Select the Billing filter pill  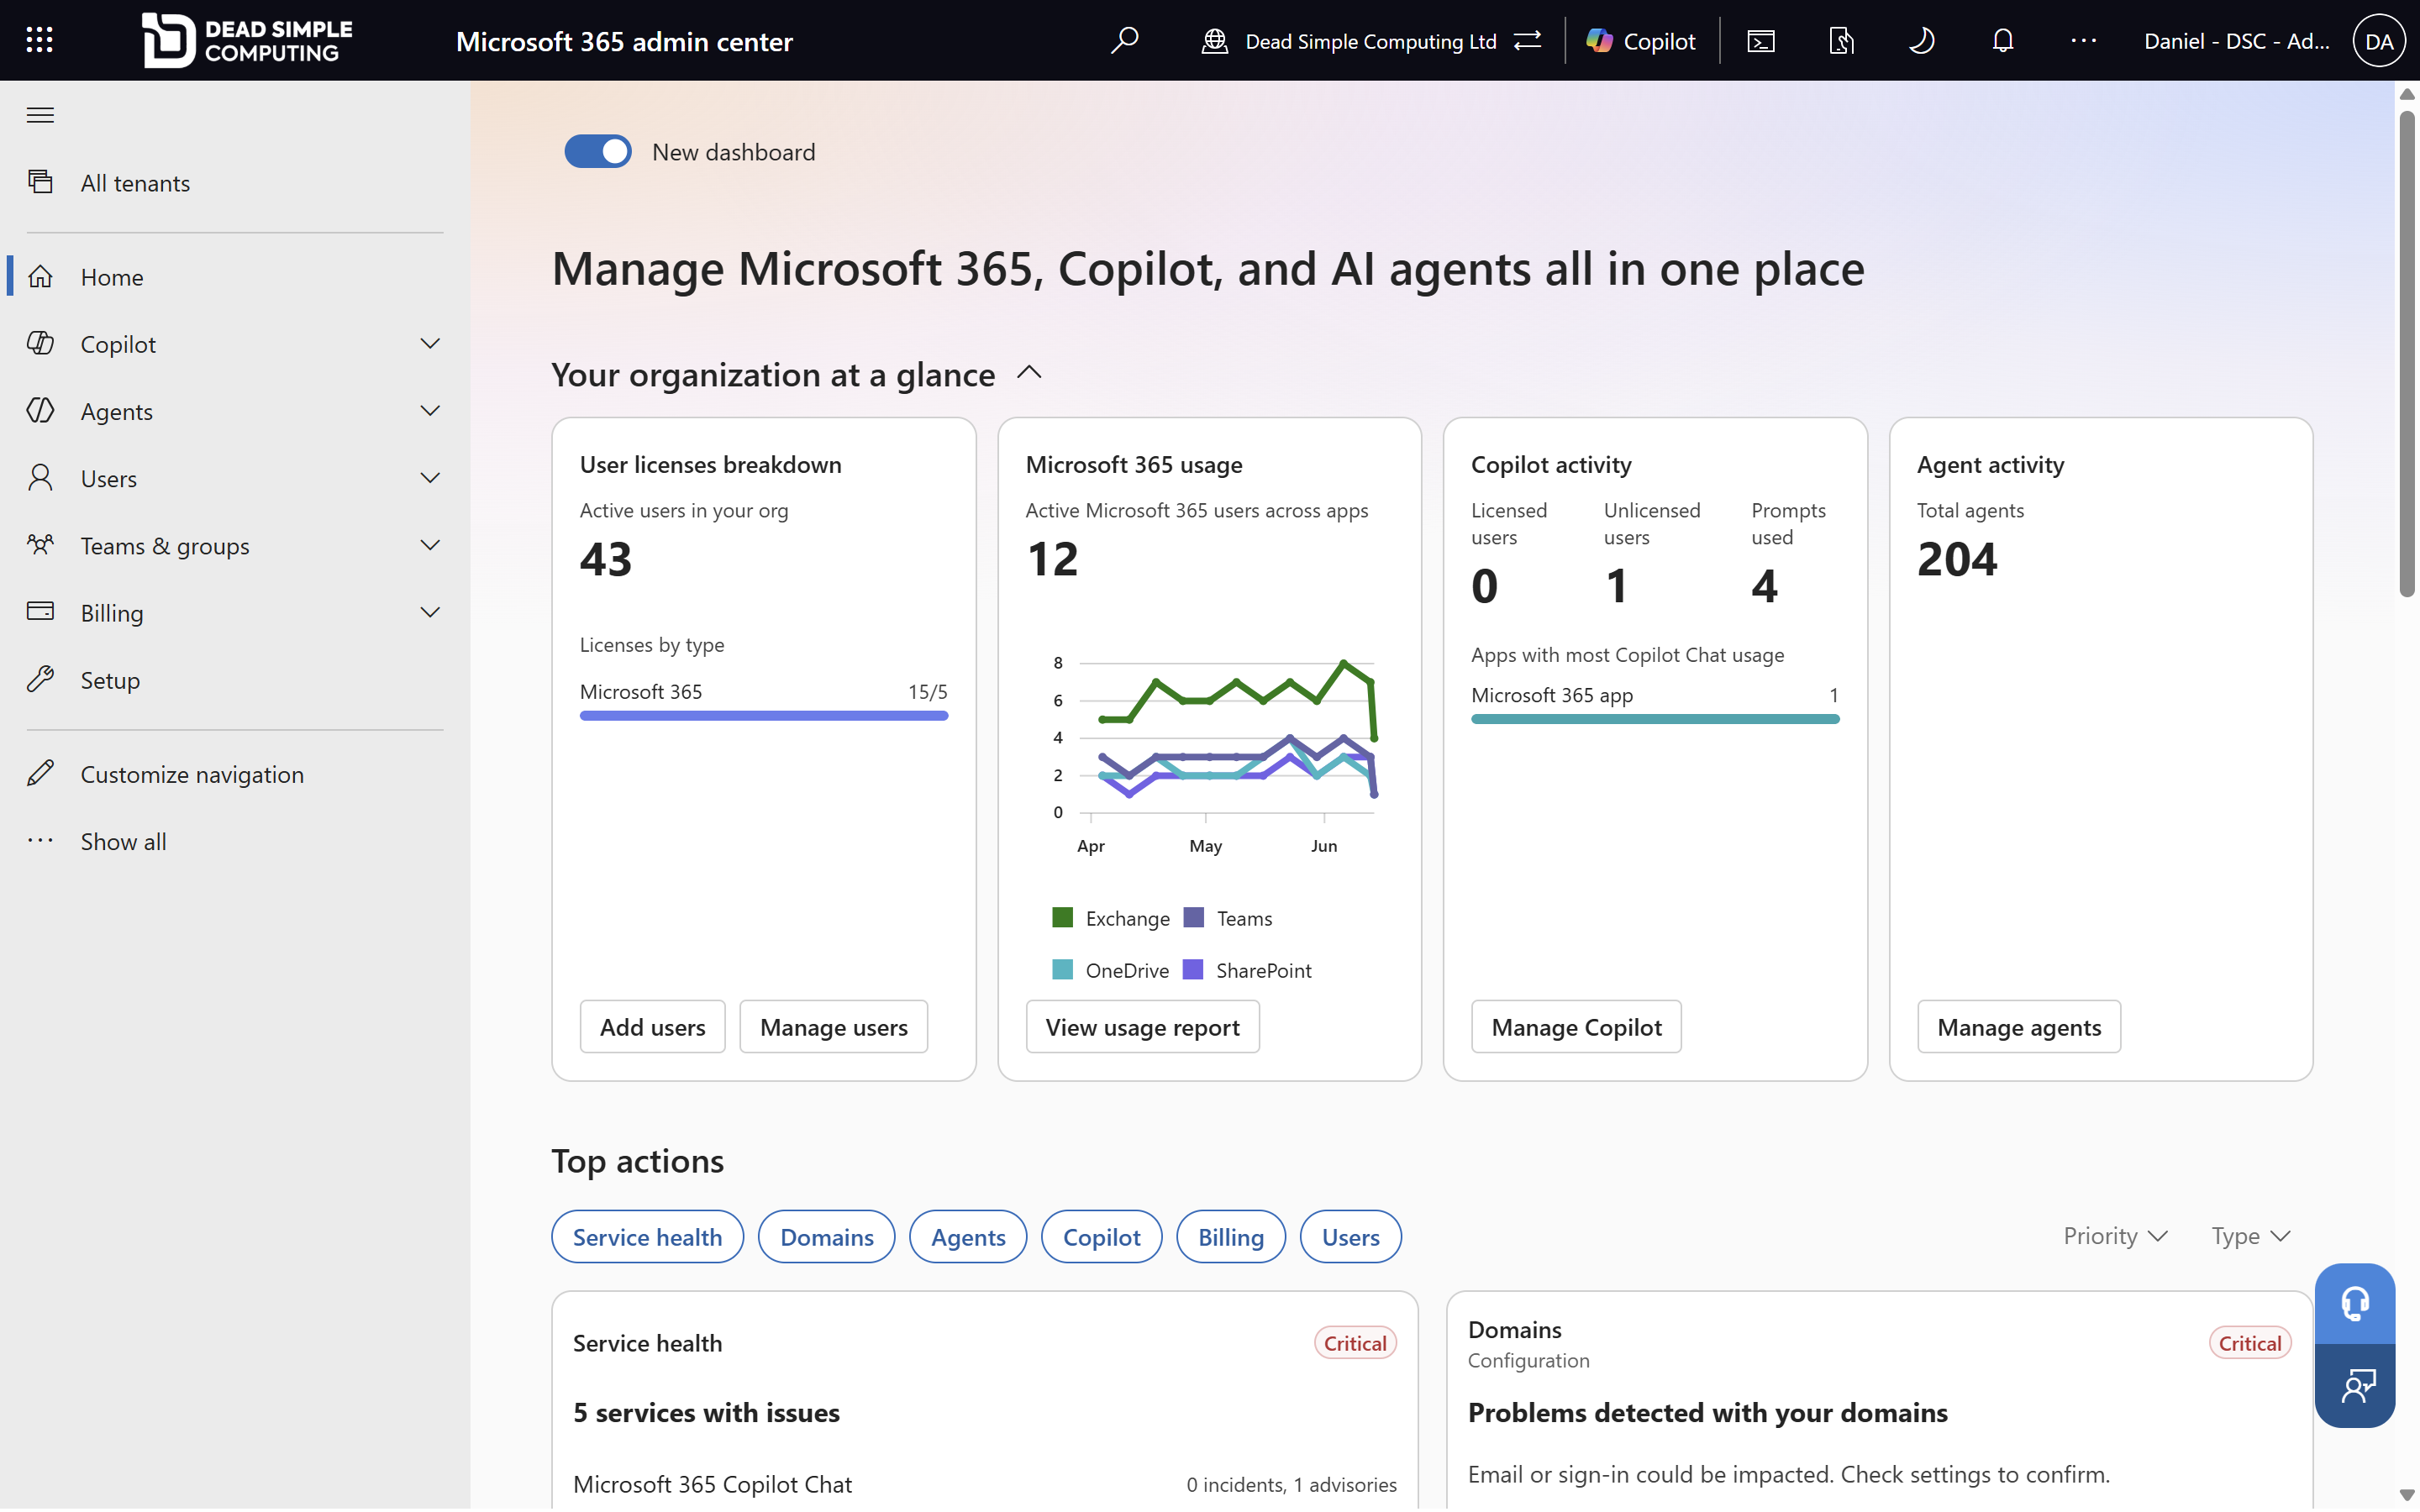(x=1230, y=1237)
